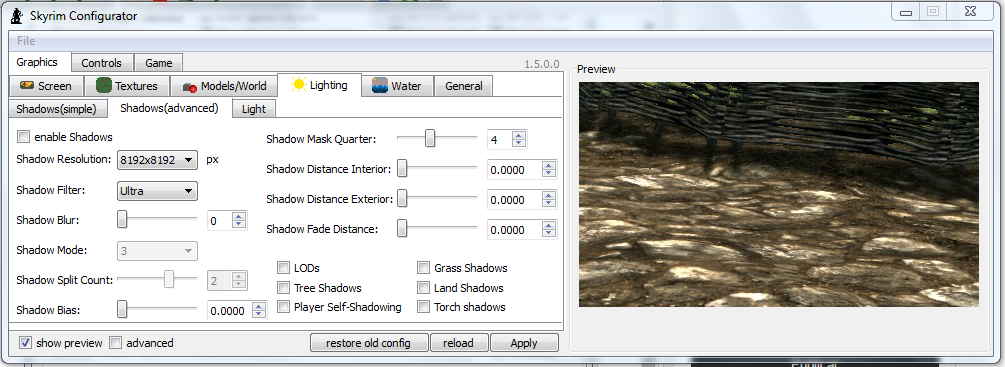Enable Grass Shadows option
Screen dimensions: 1005x367
[x=423, y=268]
